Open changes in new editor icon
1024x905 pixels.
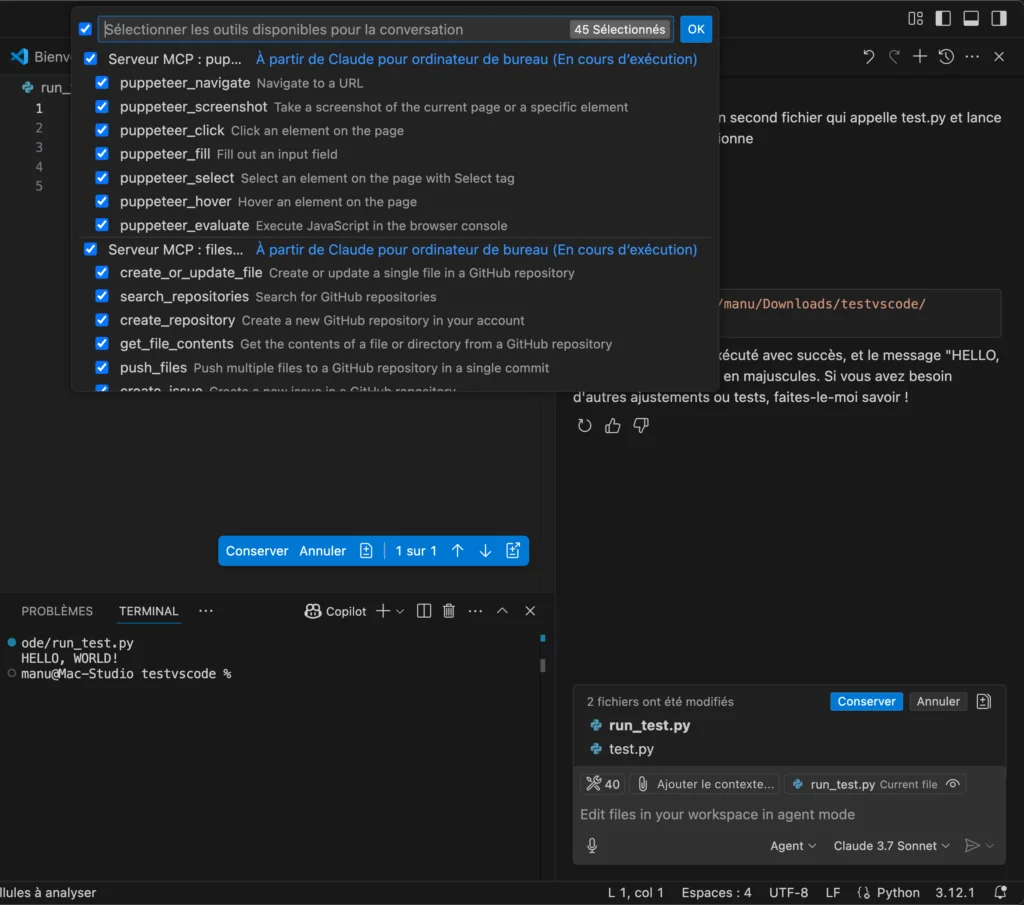[513, 550]
